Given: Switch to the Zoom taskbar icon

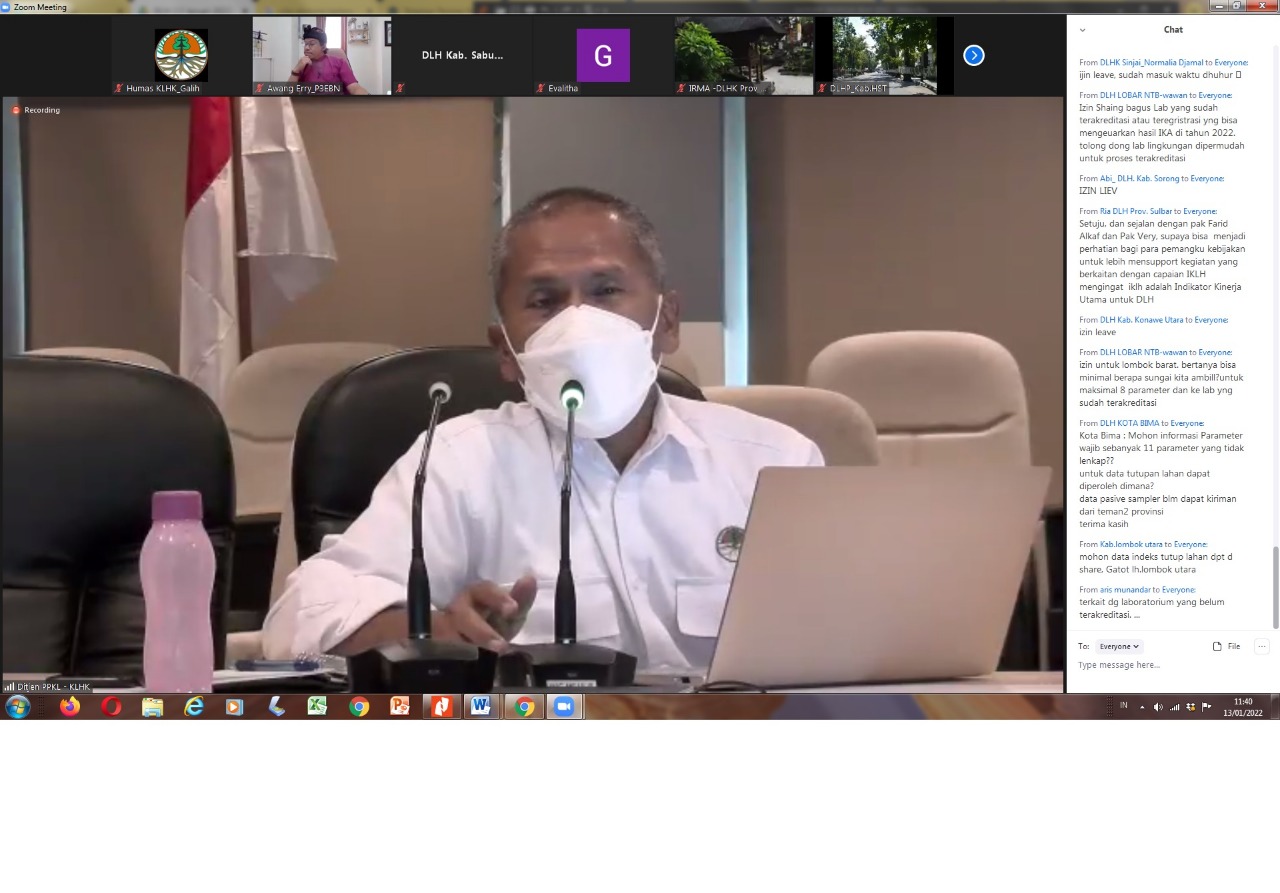Looking at the screenshot, I should pyautogui.click(x=564, y=707).
